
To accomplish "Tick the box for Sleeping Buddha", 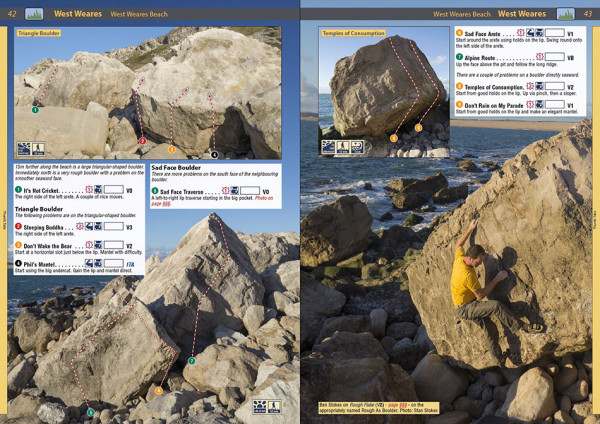I will point(114,226).
